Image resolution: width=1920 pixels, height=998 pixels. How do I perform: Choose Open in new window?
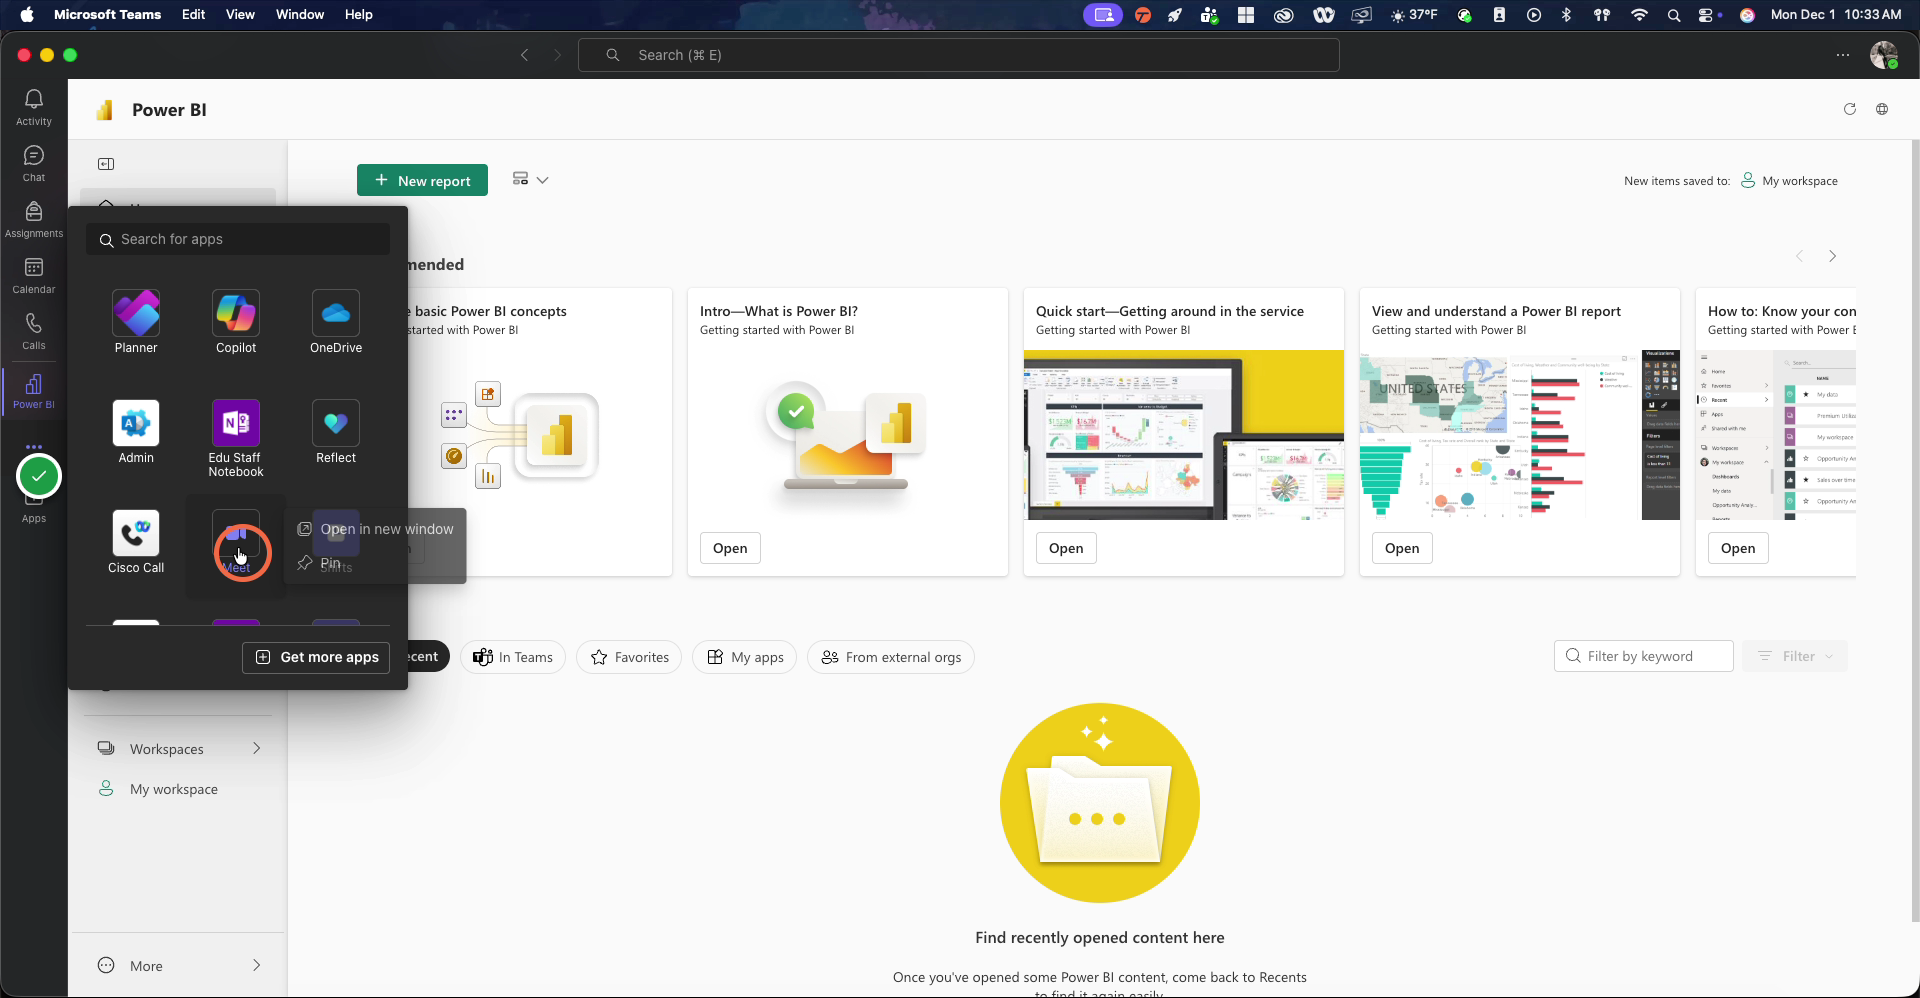click(x=376, y=529)
